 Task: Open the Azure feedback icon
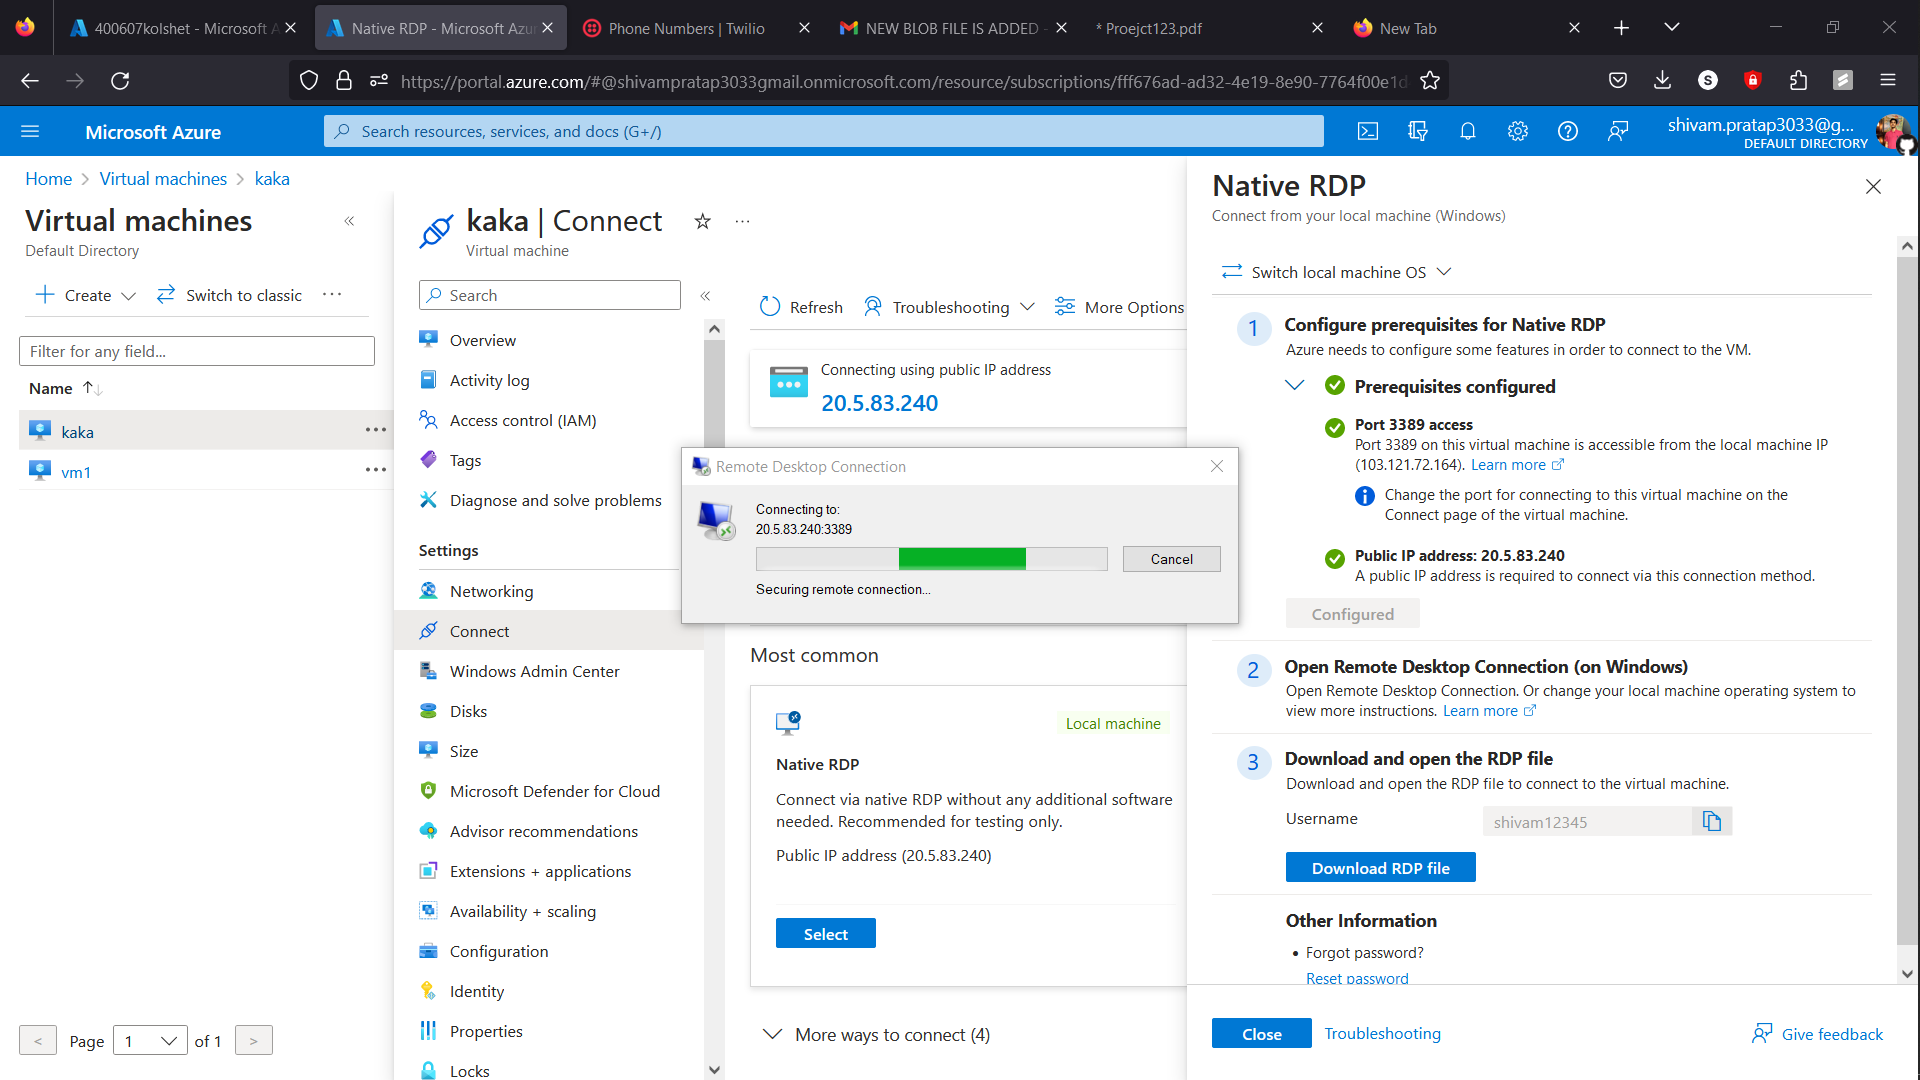[x=1618, y=131]
